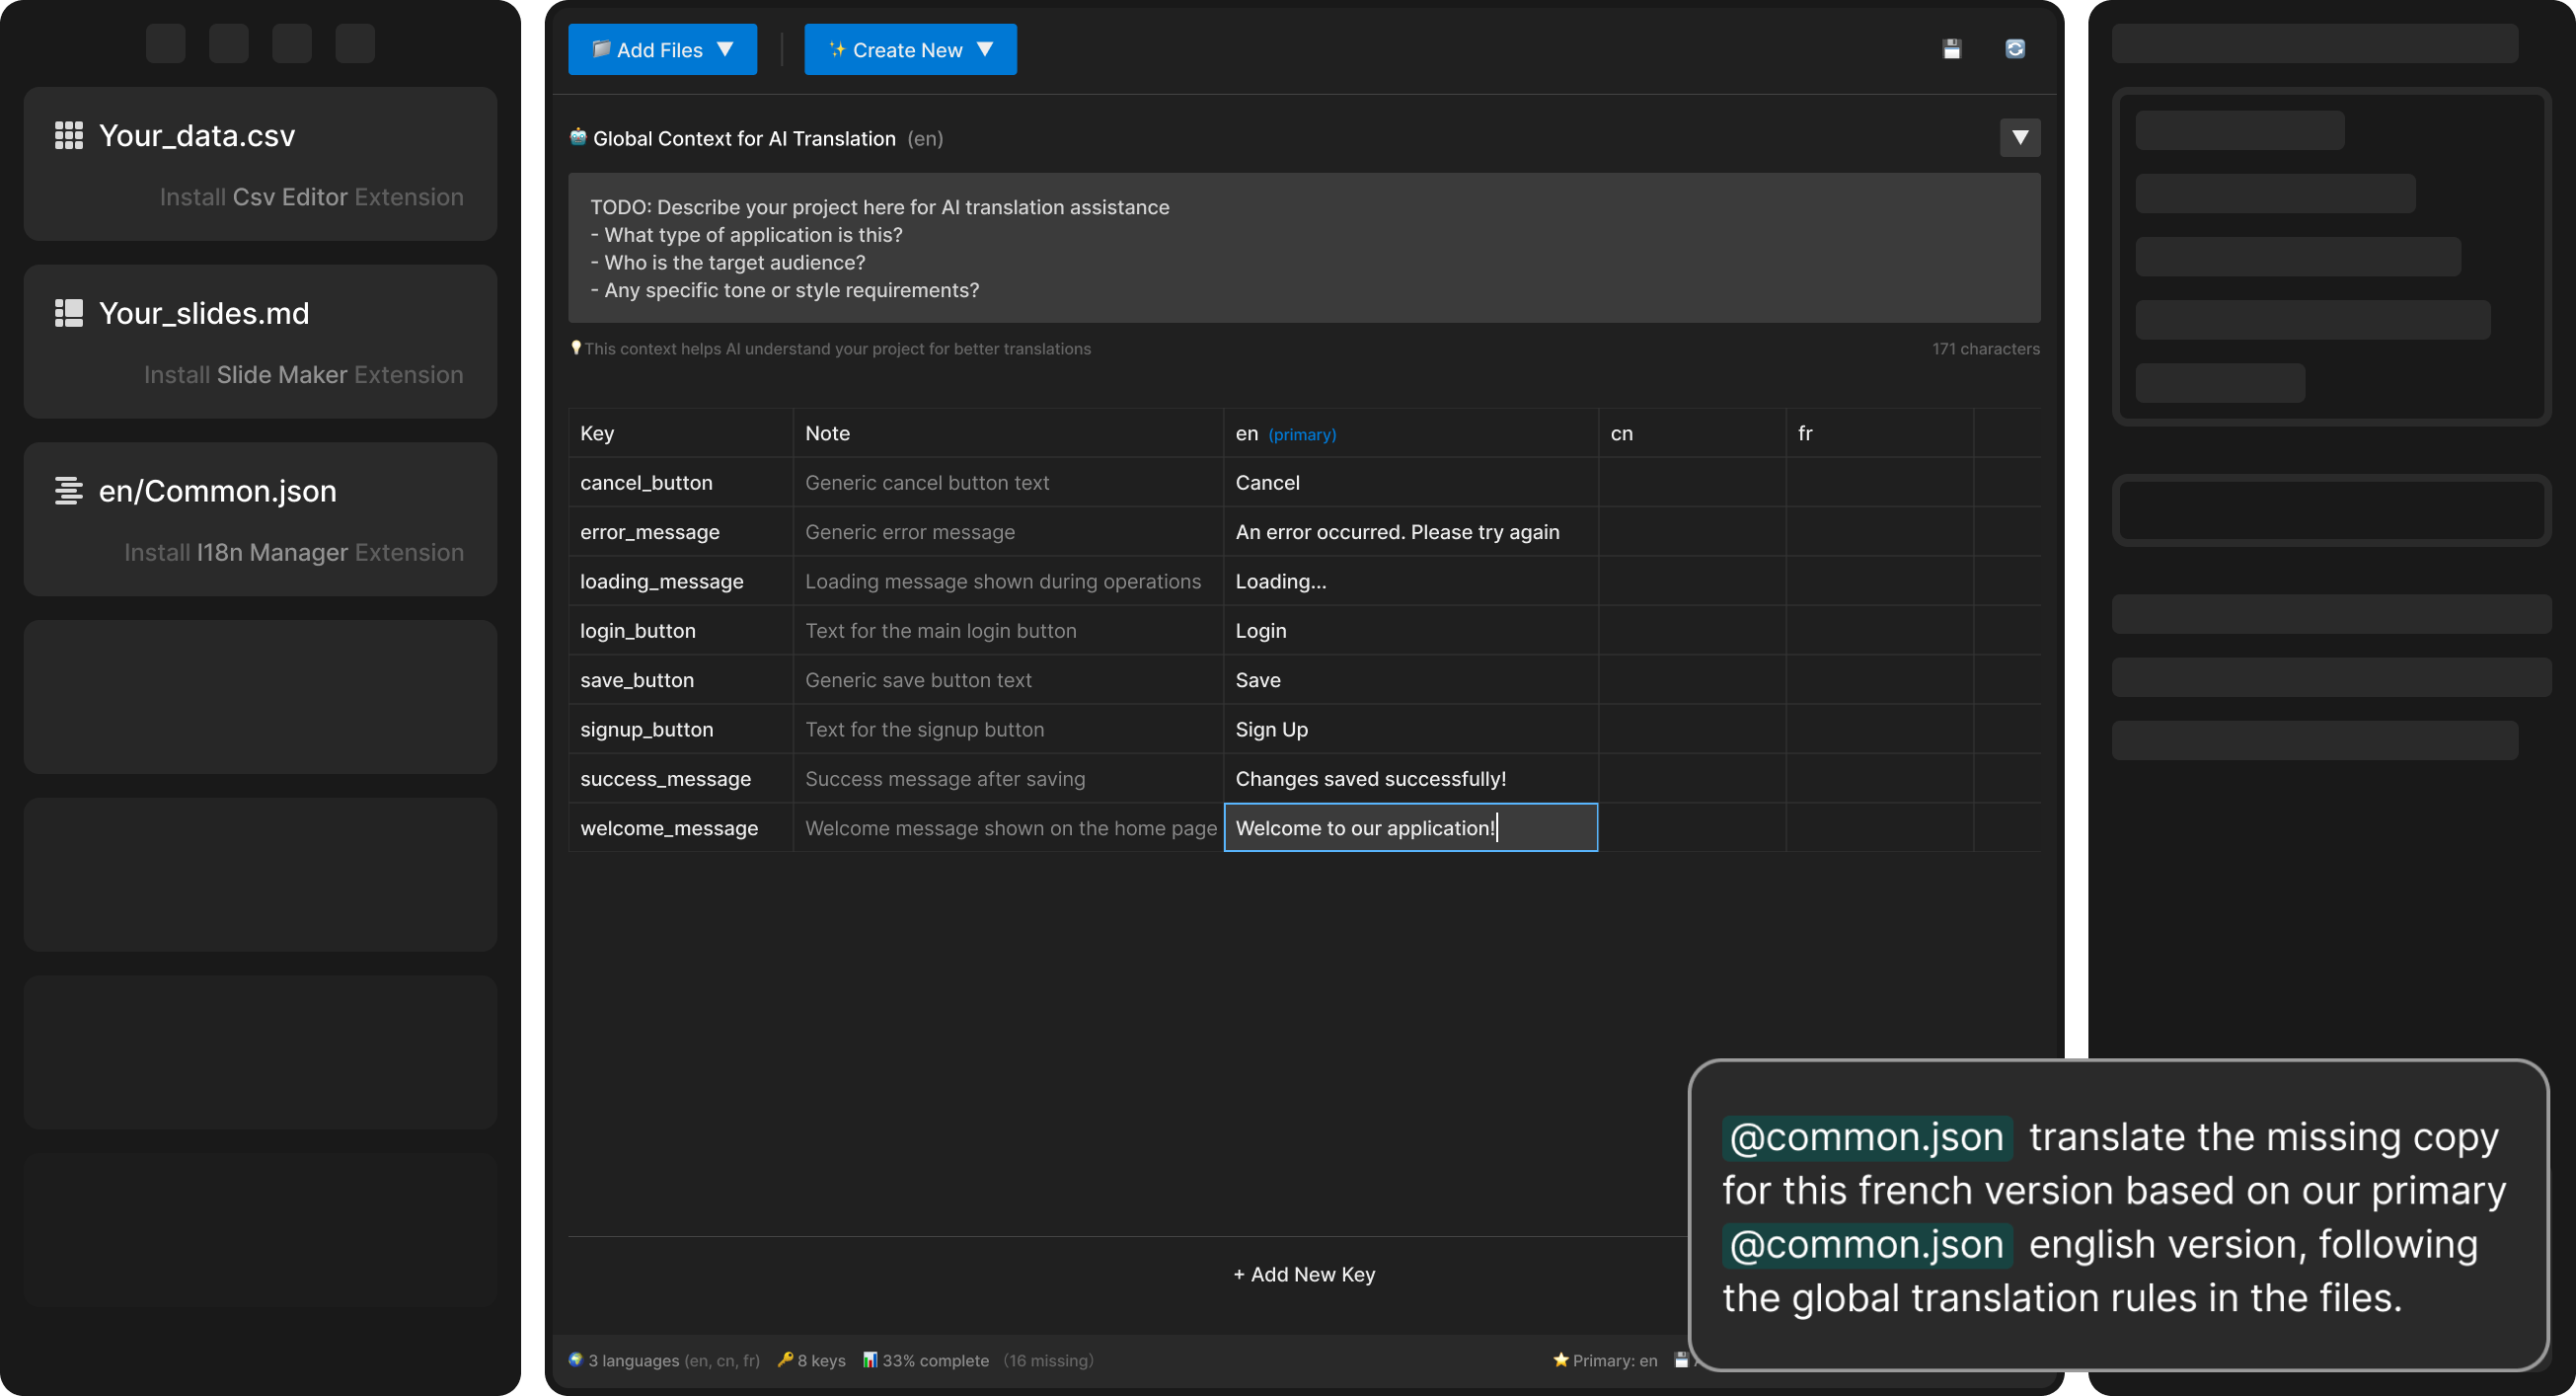The height and width of the screenshot is (1396, 2576).
Task: Open the Your_data.csv file title
Action: [197, 135]
